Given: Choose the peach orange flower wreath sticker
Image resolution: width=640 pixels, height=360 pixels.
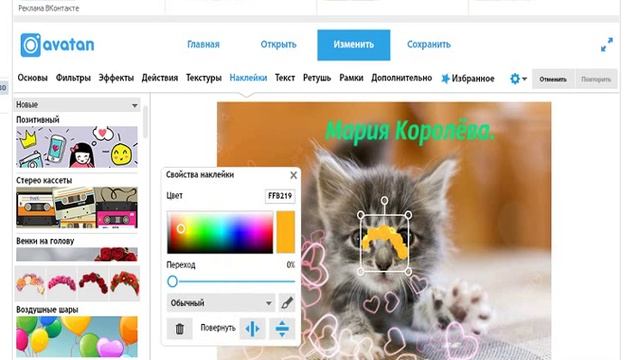Looking at the screenshot, I should click(31, 283).
